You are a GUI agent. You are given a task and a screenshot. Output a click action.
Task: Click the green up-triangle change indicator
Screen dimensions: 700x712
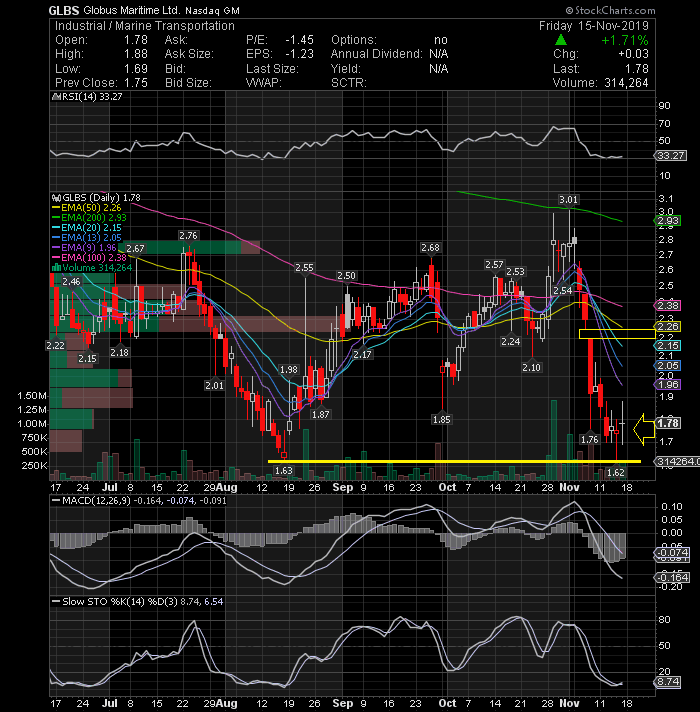click(561, 40)
